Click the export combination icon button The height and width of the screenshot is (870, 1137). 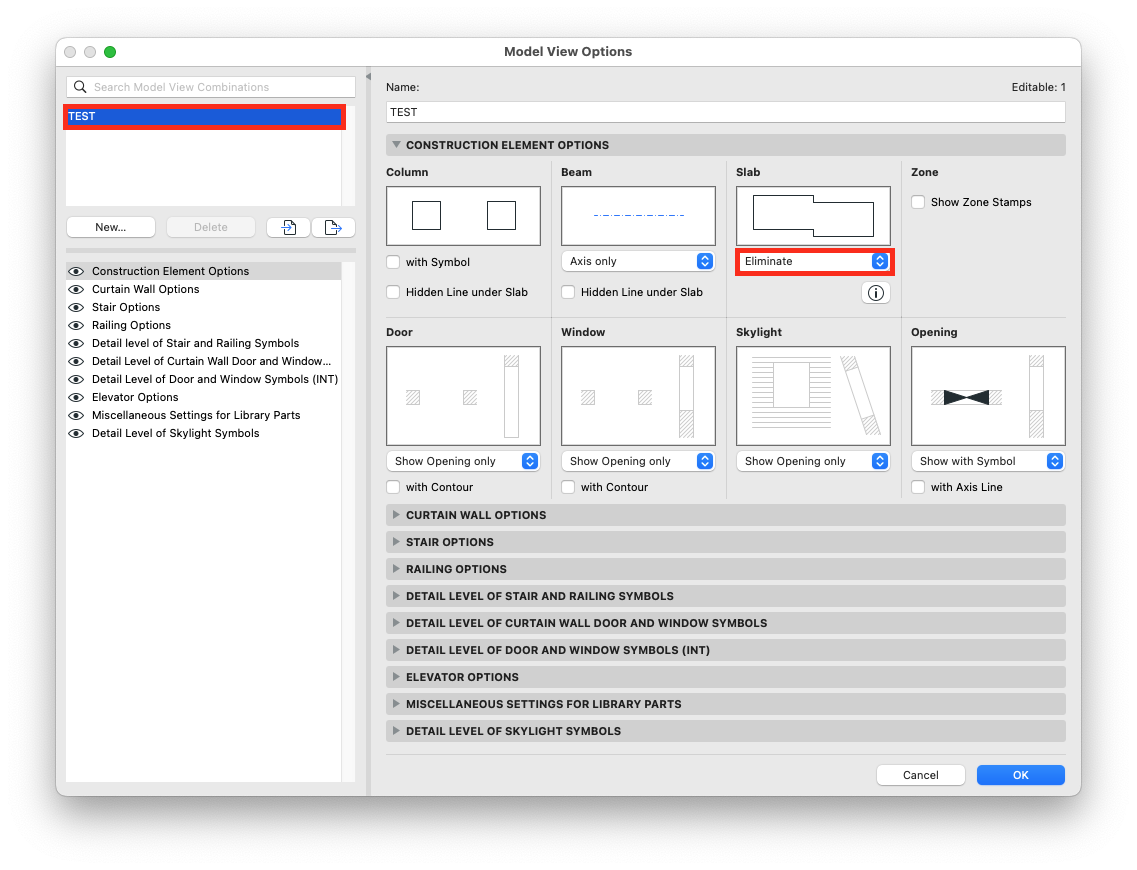tap(333, 227)
